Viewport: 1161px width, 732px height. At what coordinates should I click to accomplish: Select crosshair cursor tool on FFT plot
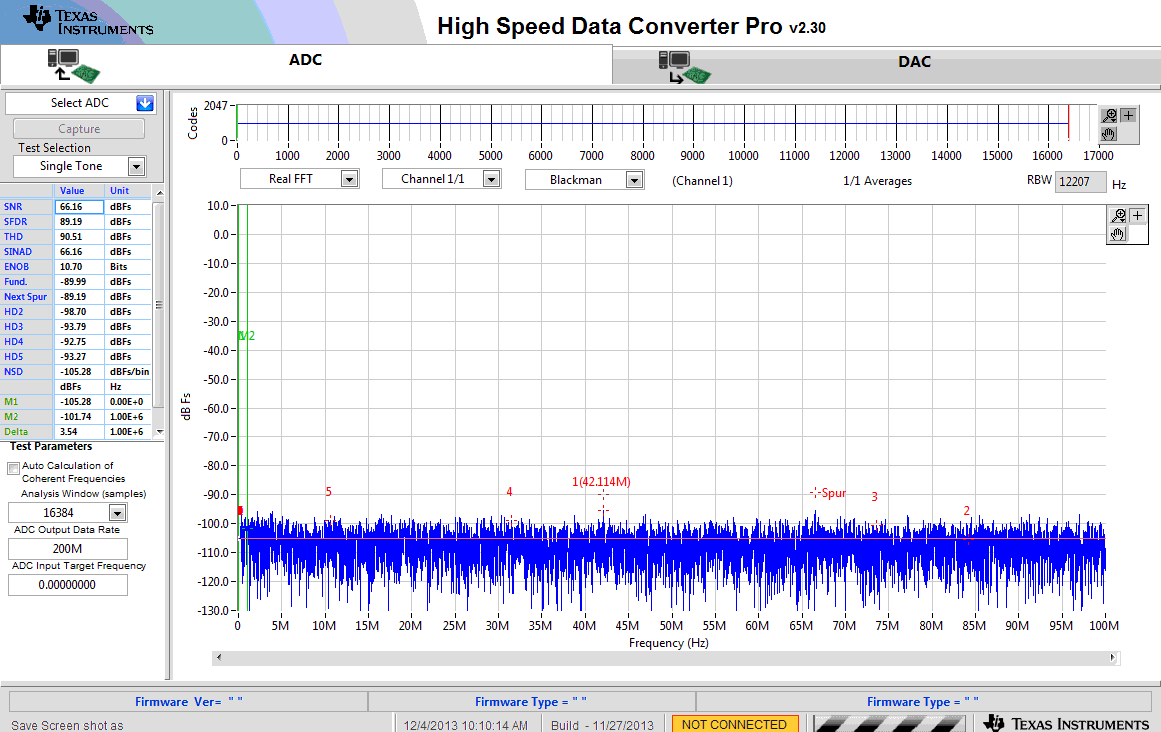(x=1137, y=215)
